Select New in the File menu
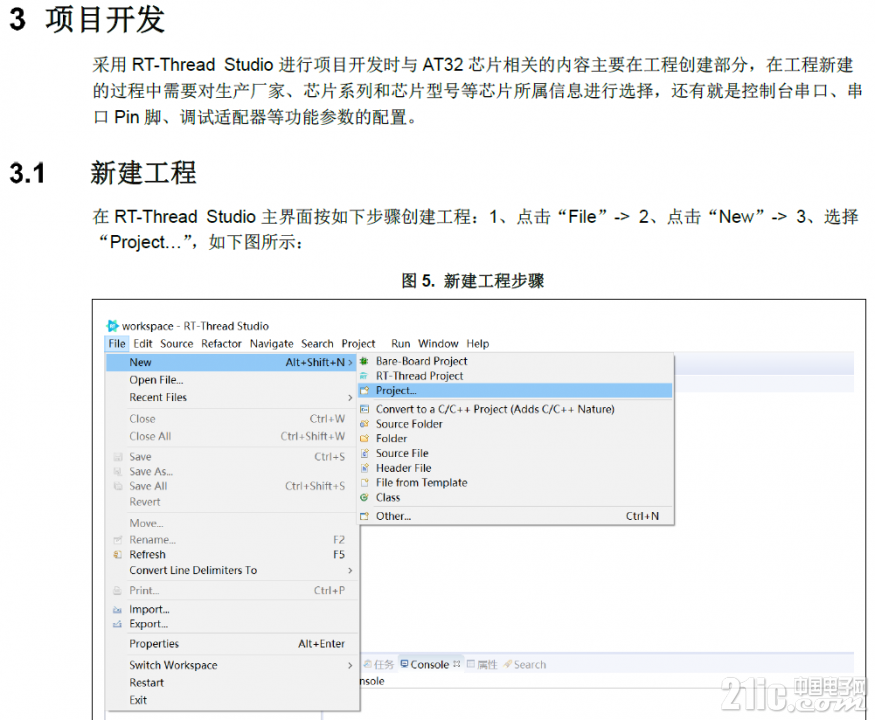875x720 pixels. (x=232, y=362)
